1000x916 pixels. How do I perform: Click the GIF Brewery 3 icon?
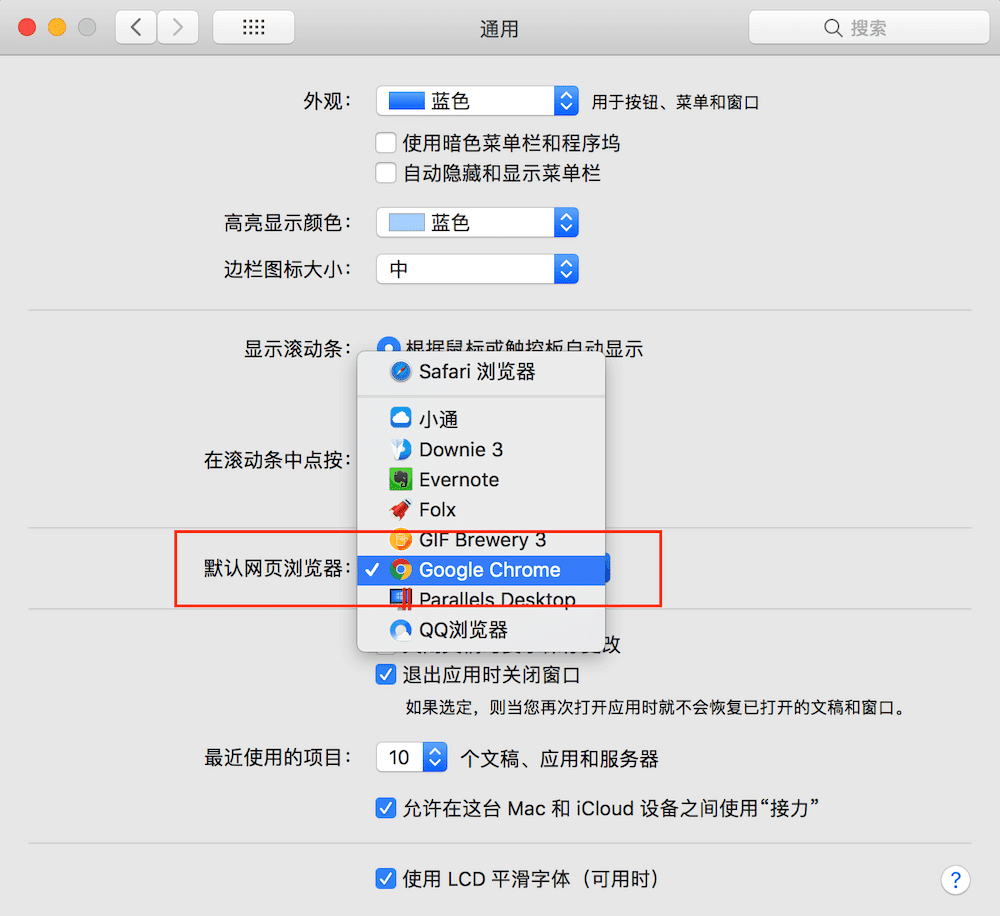[401, 540]
